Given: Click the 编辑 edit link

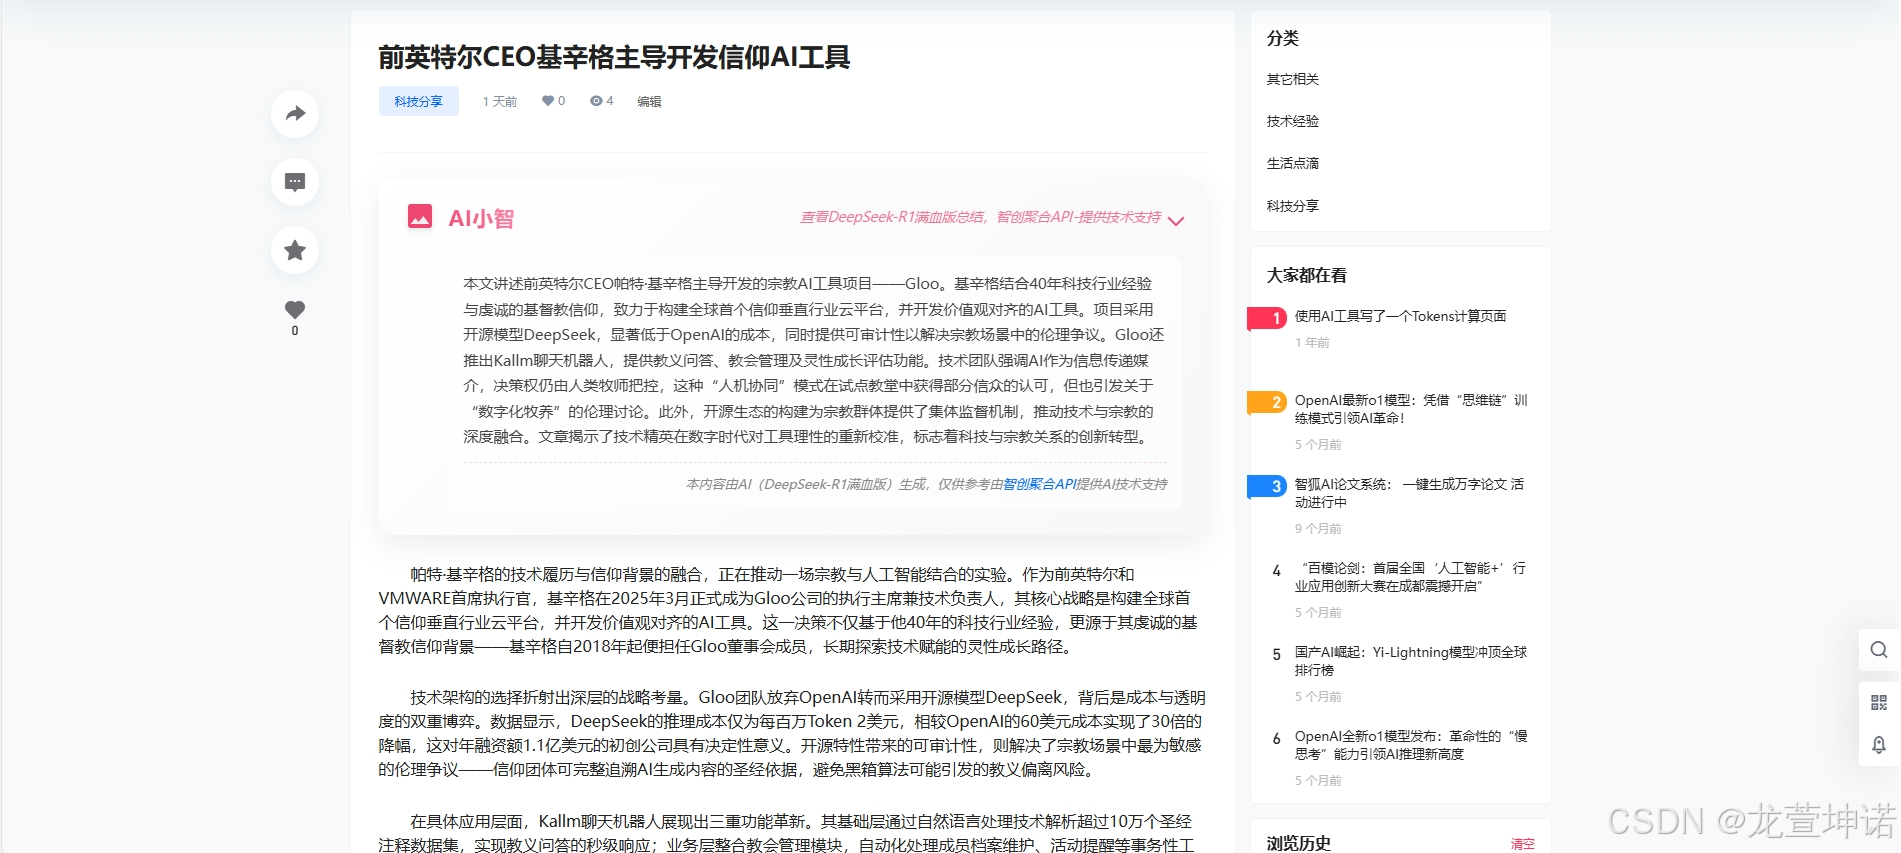Looking at the screenshot, I should [x=649, y=101].
